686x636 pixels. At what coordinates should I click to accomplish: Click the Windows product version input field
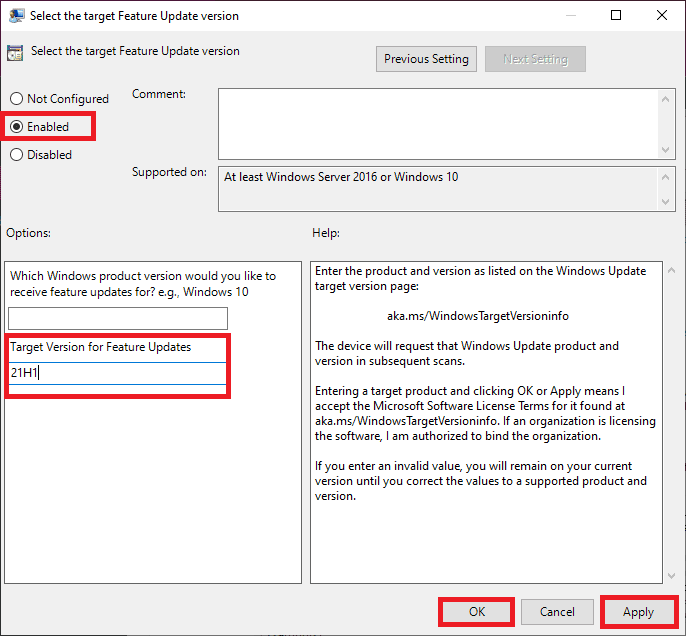pos(118,318)
